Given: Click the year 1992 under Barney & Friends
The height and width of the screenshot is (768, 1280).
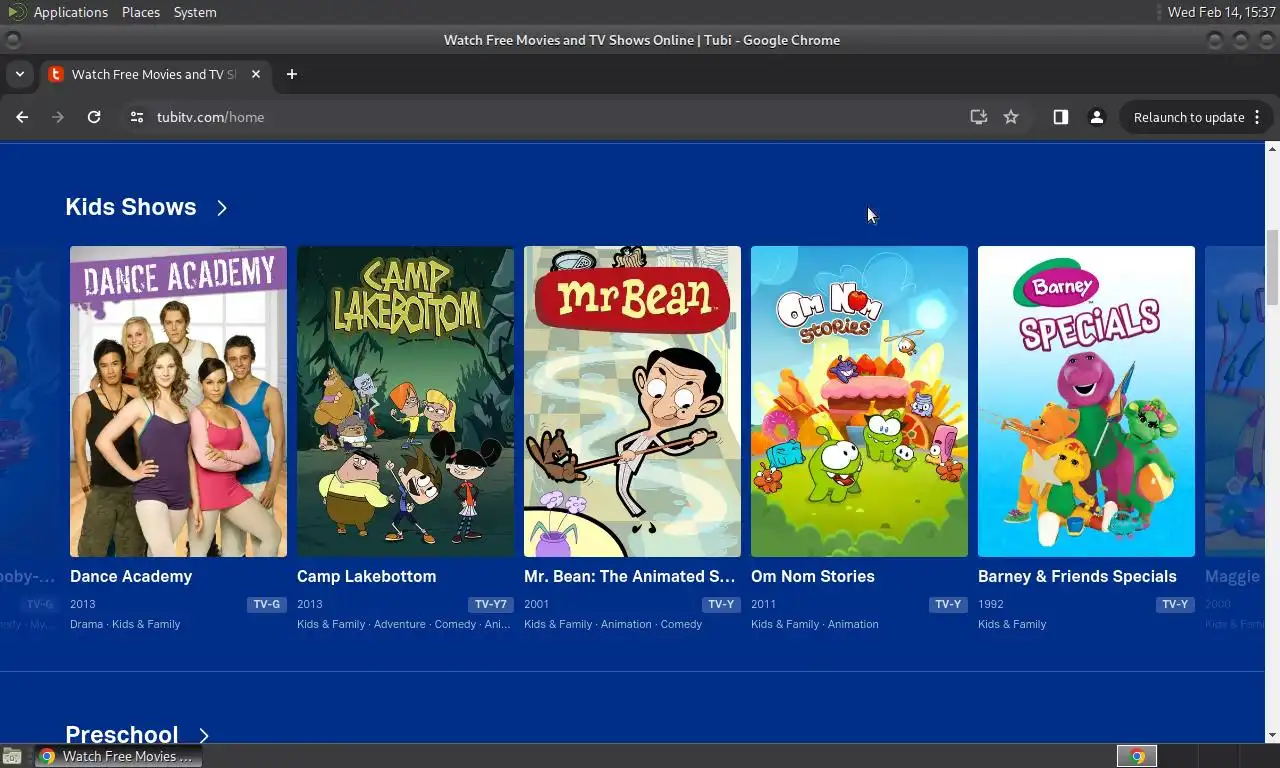Looking at the screenshot, I should point(991,604).
